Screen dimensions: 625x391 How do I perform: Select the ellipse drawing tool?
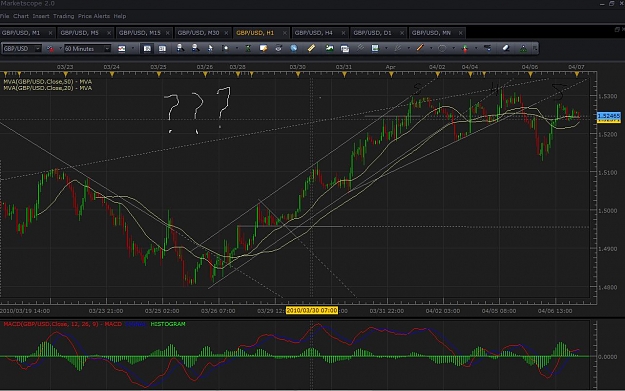click(x=442, y=48)
